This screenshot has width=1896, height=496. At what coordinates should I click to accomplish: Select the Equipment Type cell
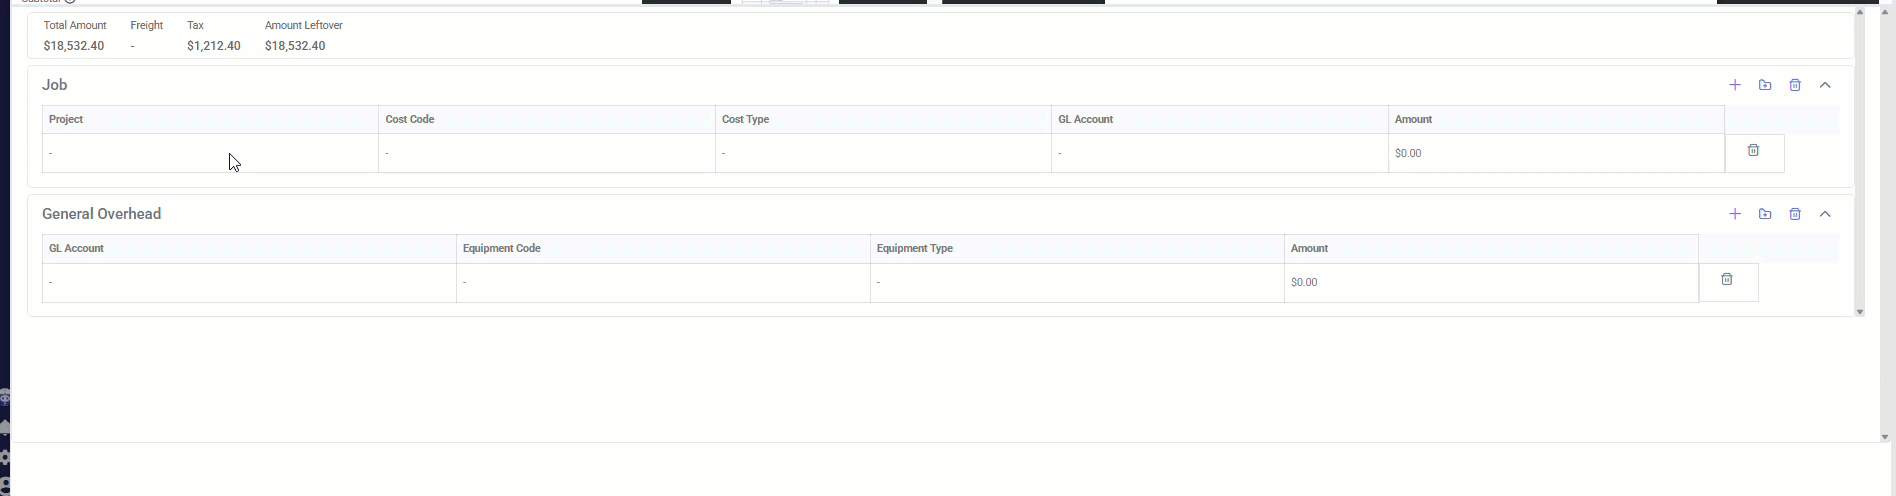tap(1077, 282)
